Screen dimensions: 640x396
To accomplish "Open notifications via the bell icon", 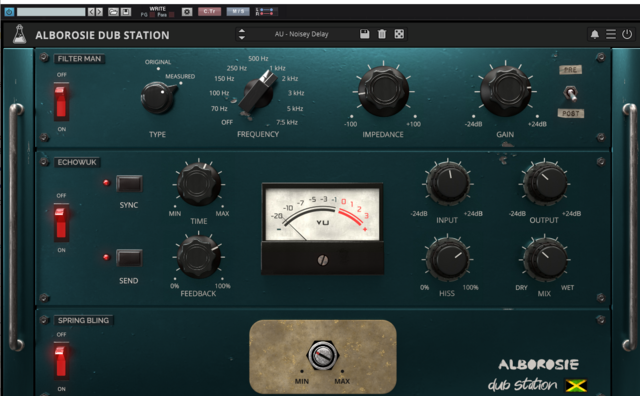I will tap(595, 35).
